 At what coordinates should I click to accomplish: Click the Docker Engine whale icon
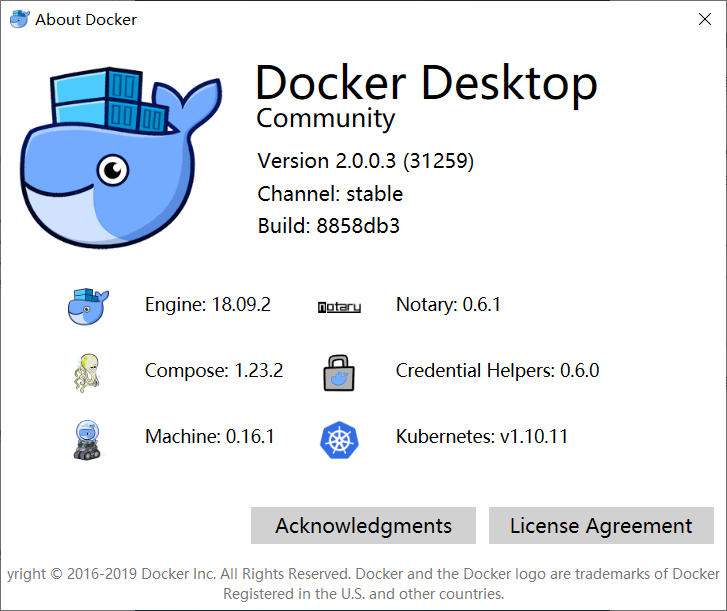pos(88,306)
